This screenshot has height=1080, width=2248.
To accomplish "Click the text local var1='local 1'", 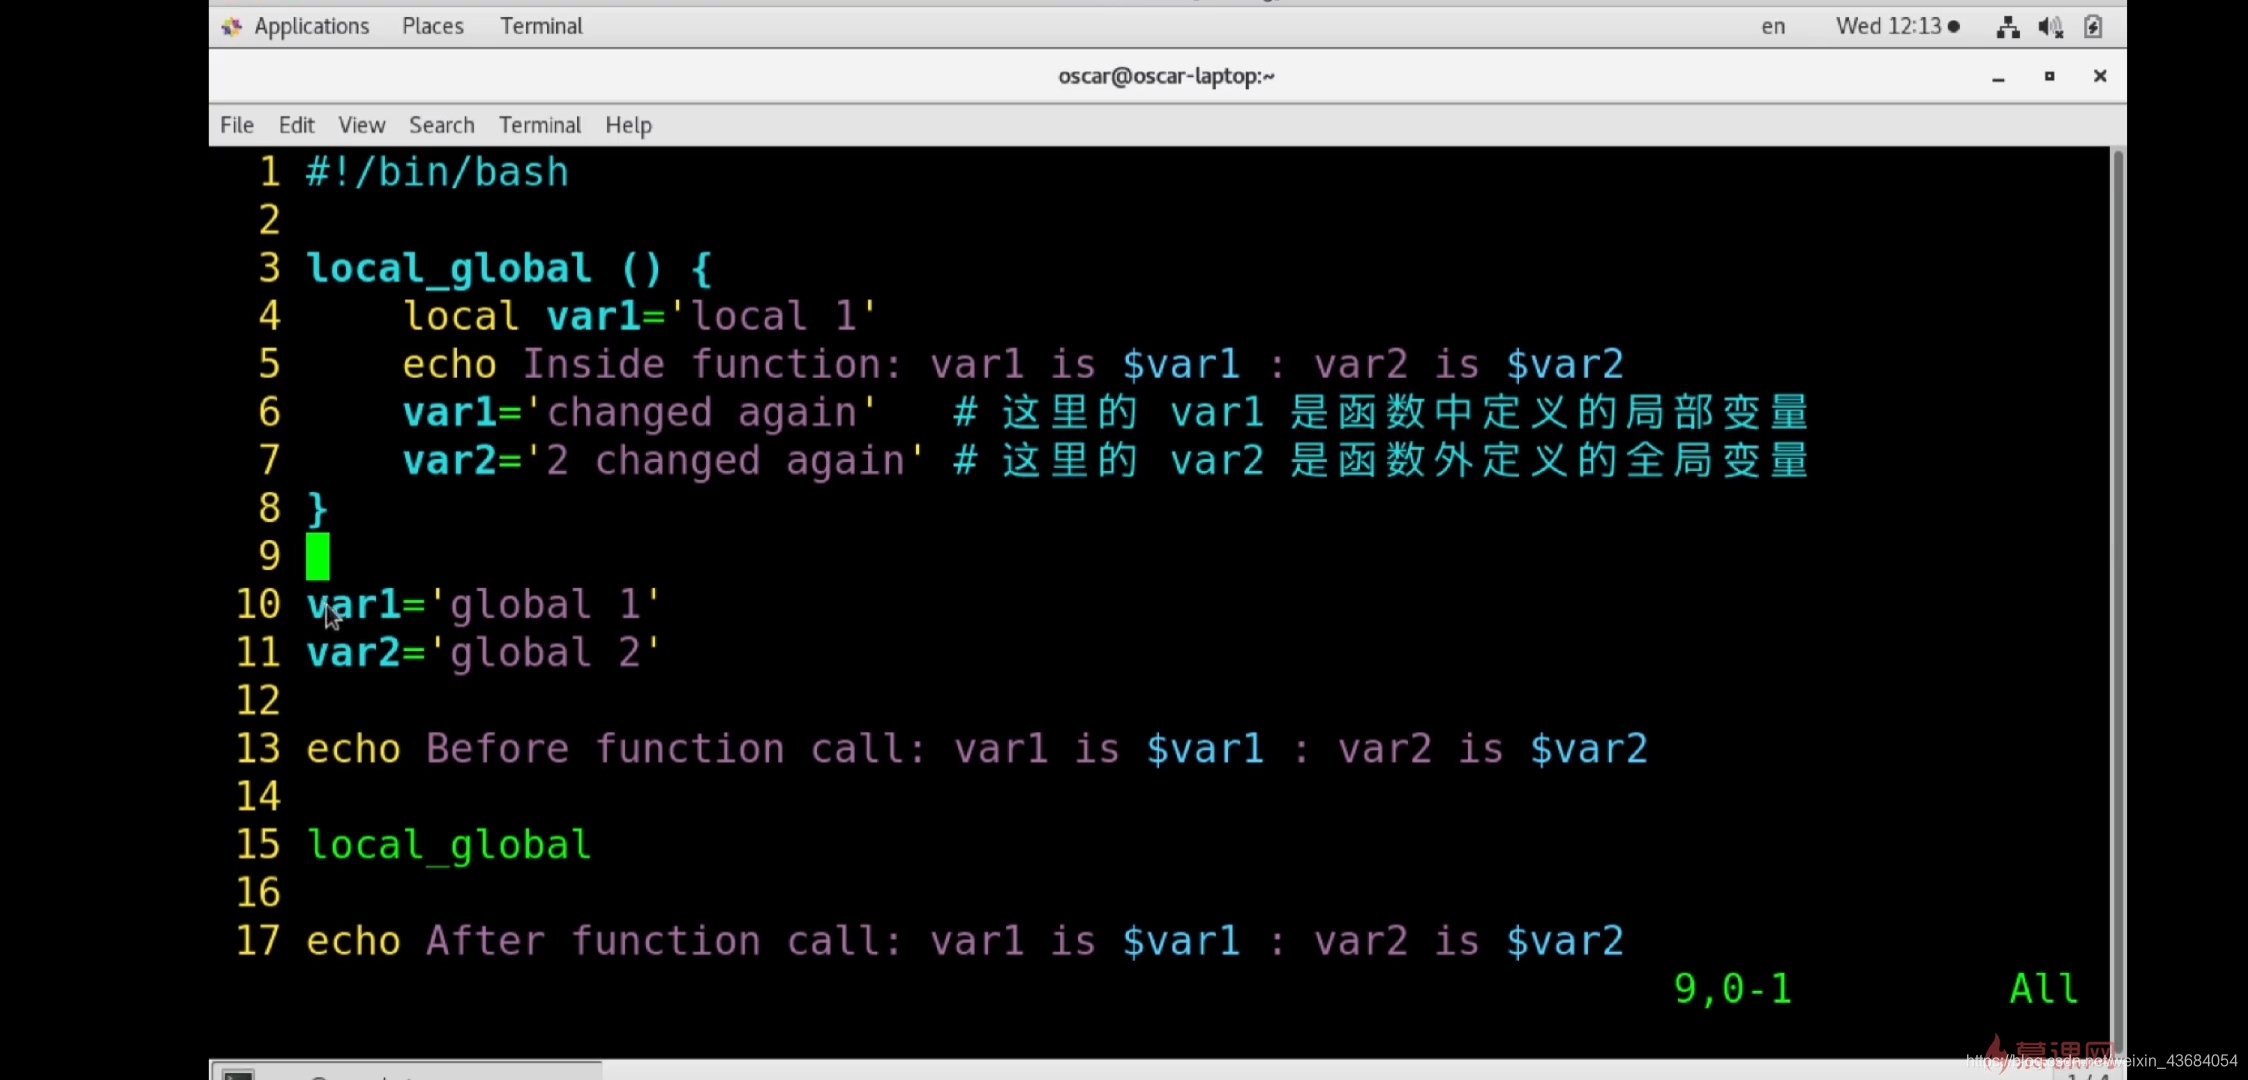I will point(640,316).
